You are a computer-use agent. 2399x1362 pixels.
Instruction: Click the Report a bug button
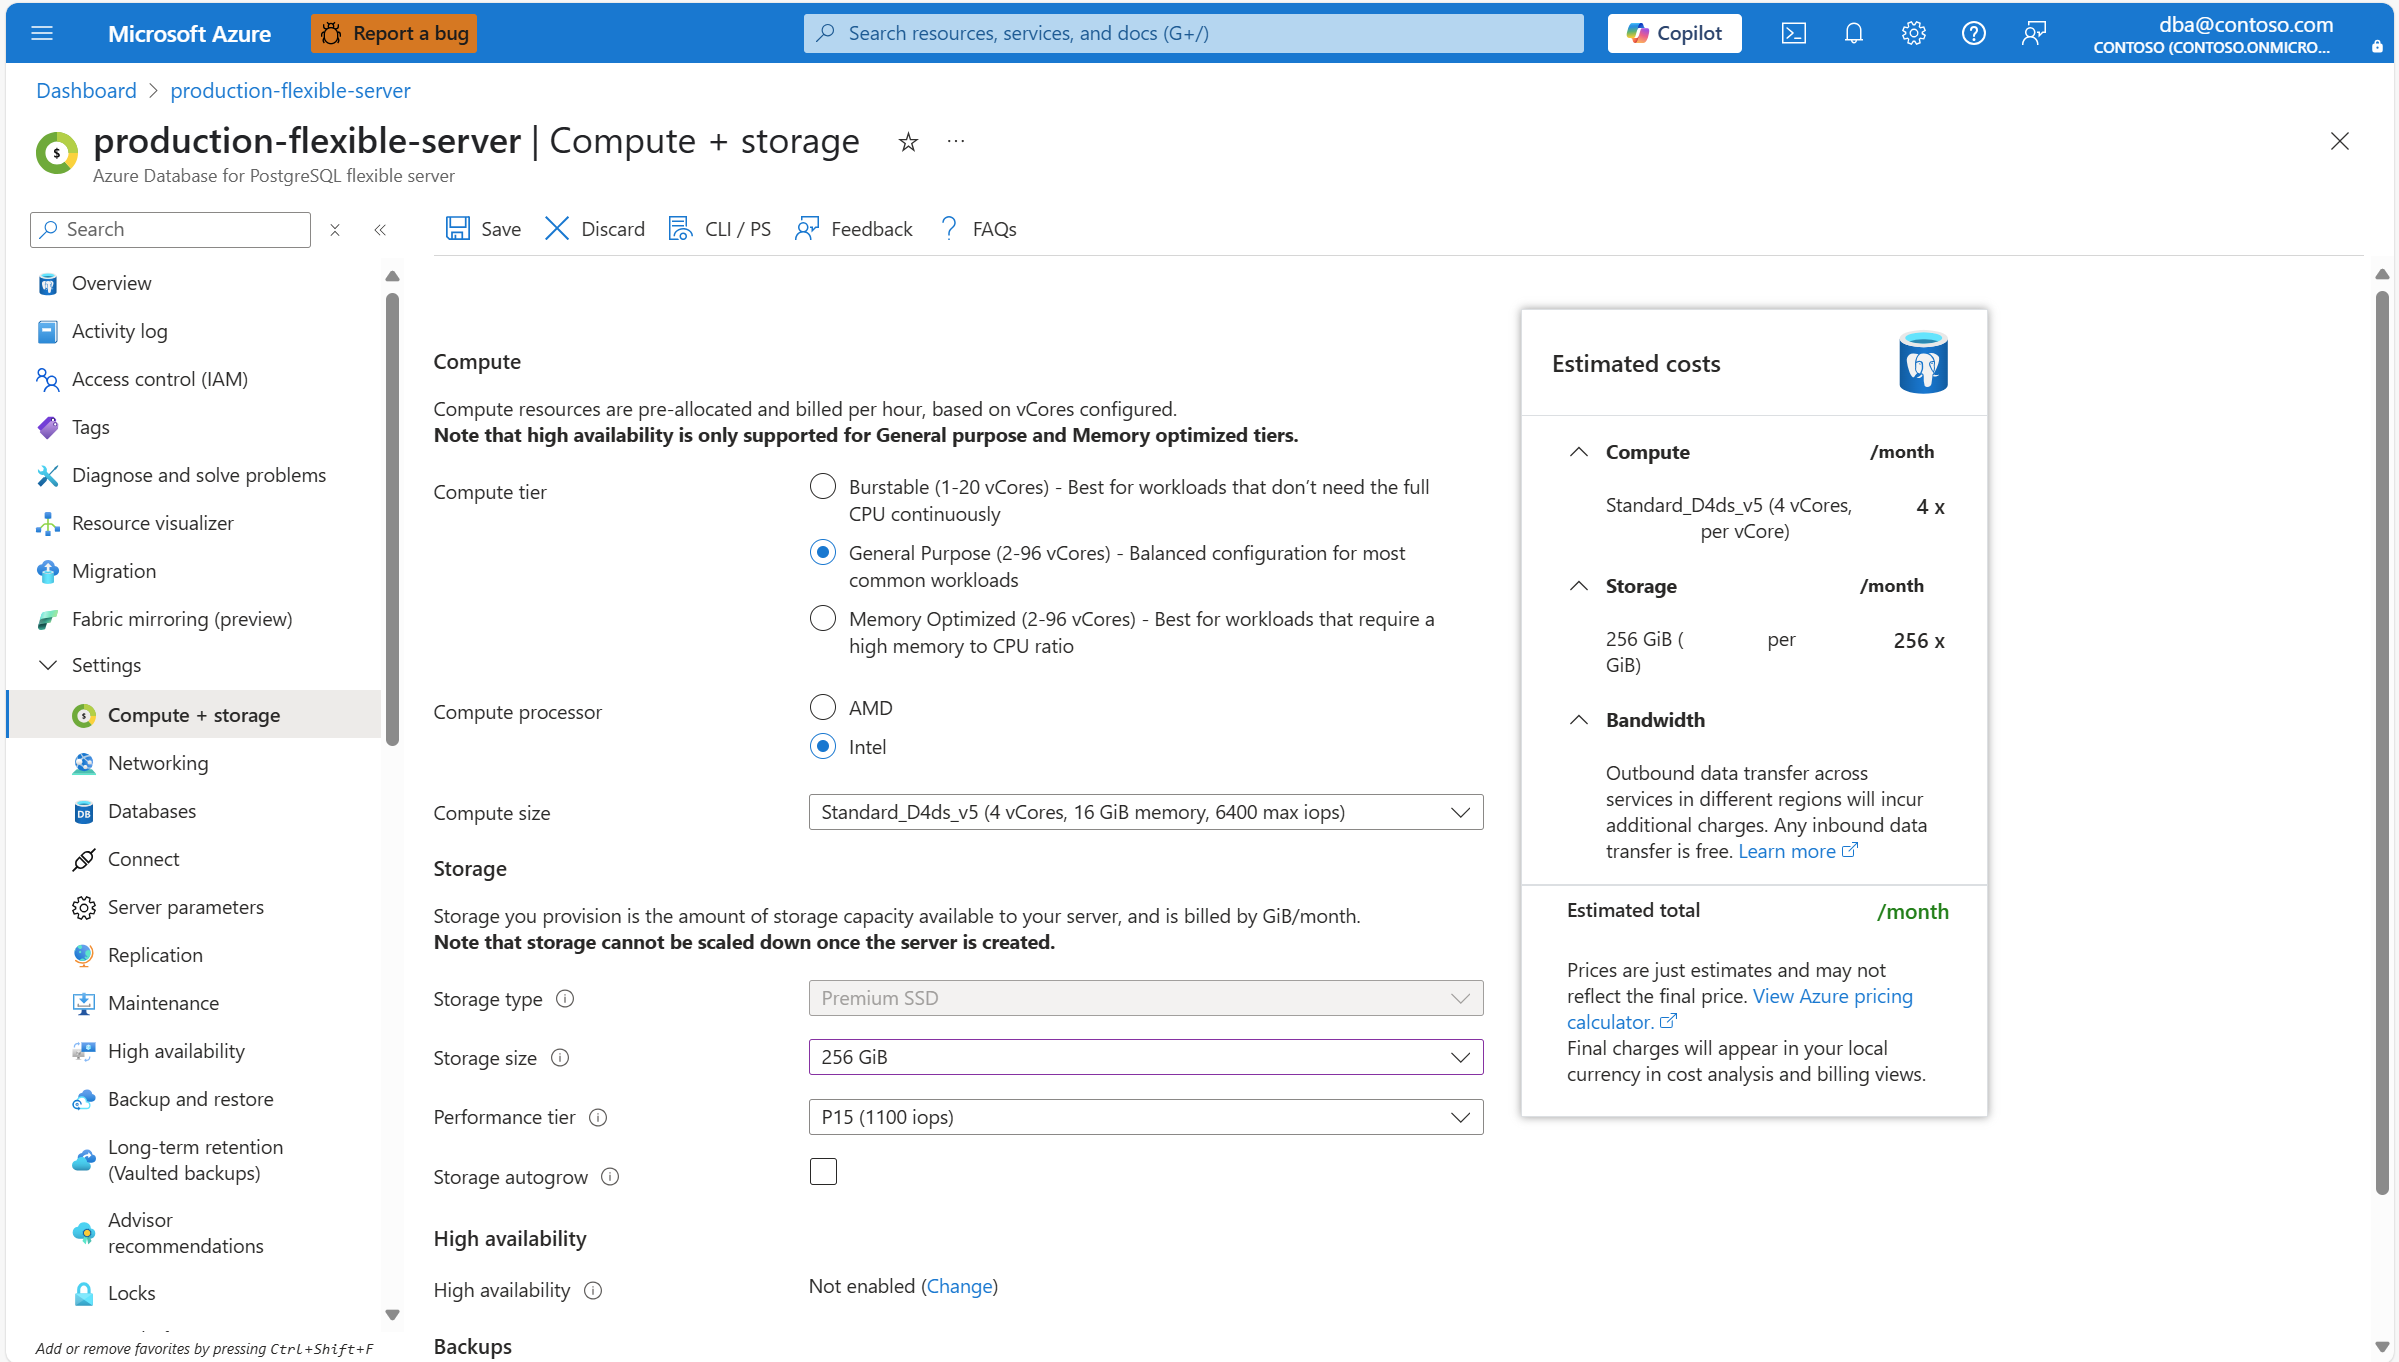pos(394,33)
